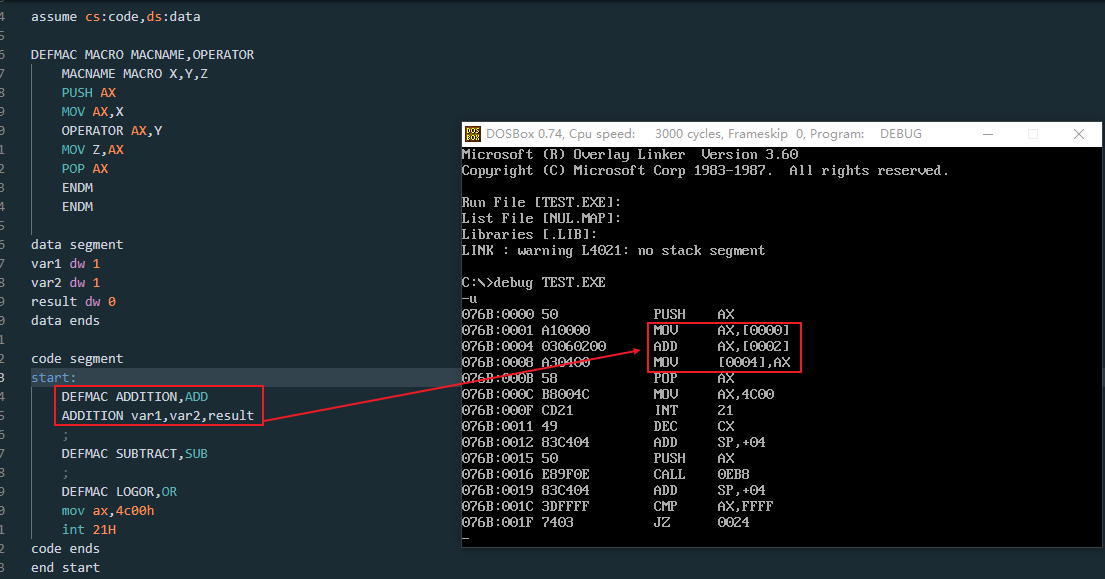1105x579 pixels.
Task: Click the 'PUSH AX' line in the editor macro
Action: coord(89,92)
